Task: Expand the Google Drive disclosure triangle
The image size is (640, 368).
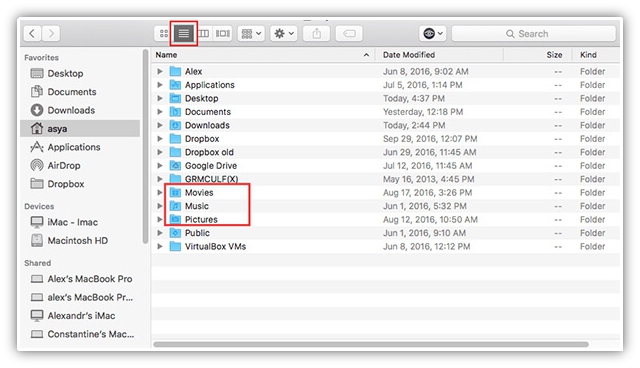Action: click(160, 166)
